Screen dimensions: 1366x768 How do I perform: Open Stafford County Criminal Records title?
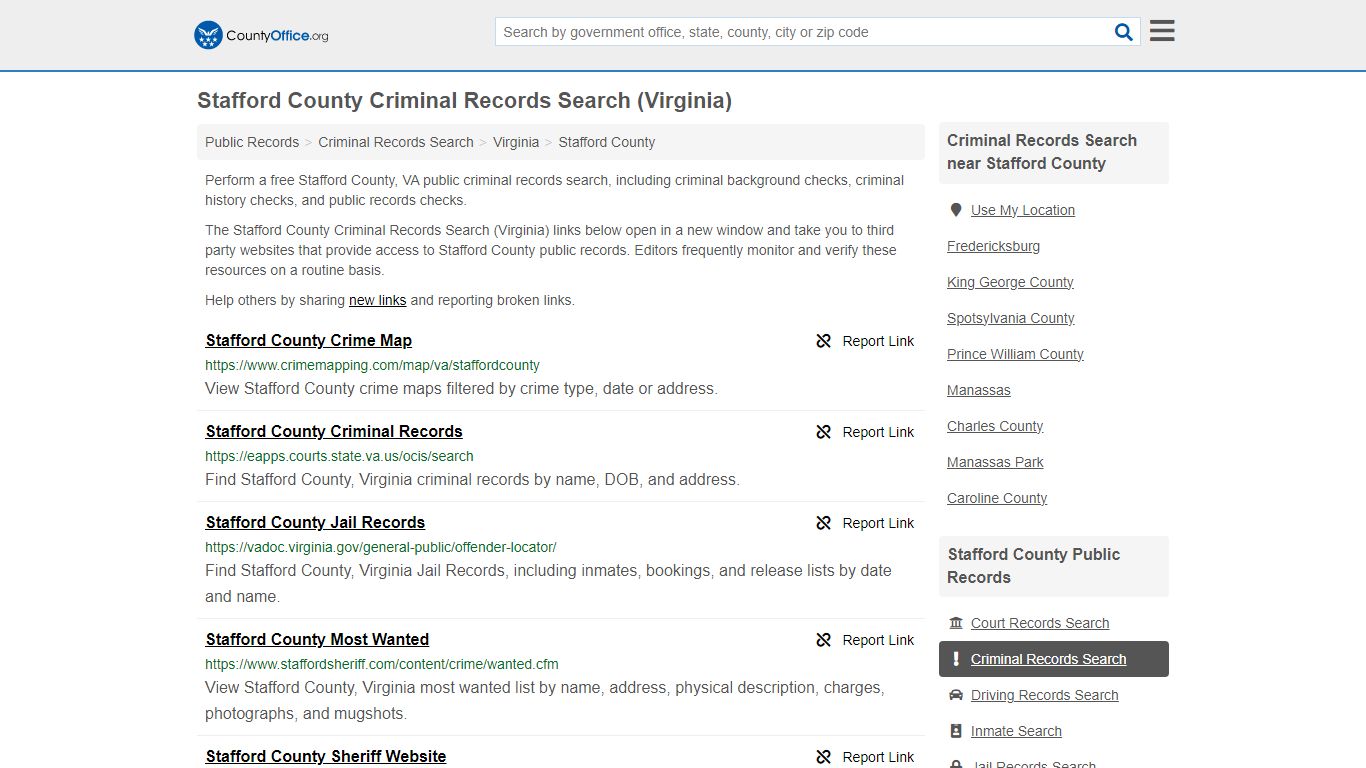point(334,431)
